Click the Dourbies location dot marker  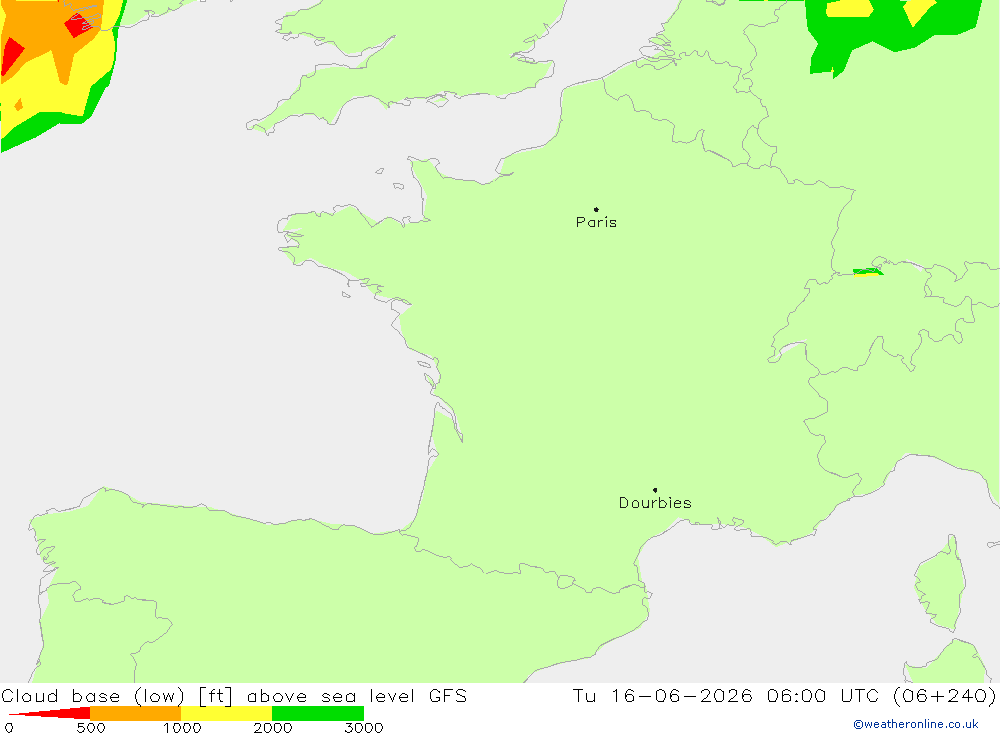point(655,490)
